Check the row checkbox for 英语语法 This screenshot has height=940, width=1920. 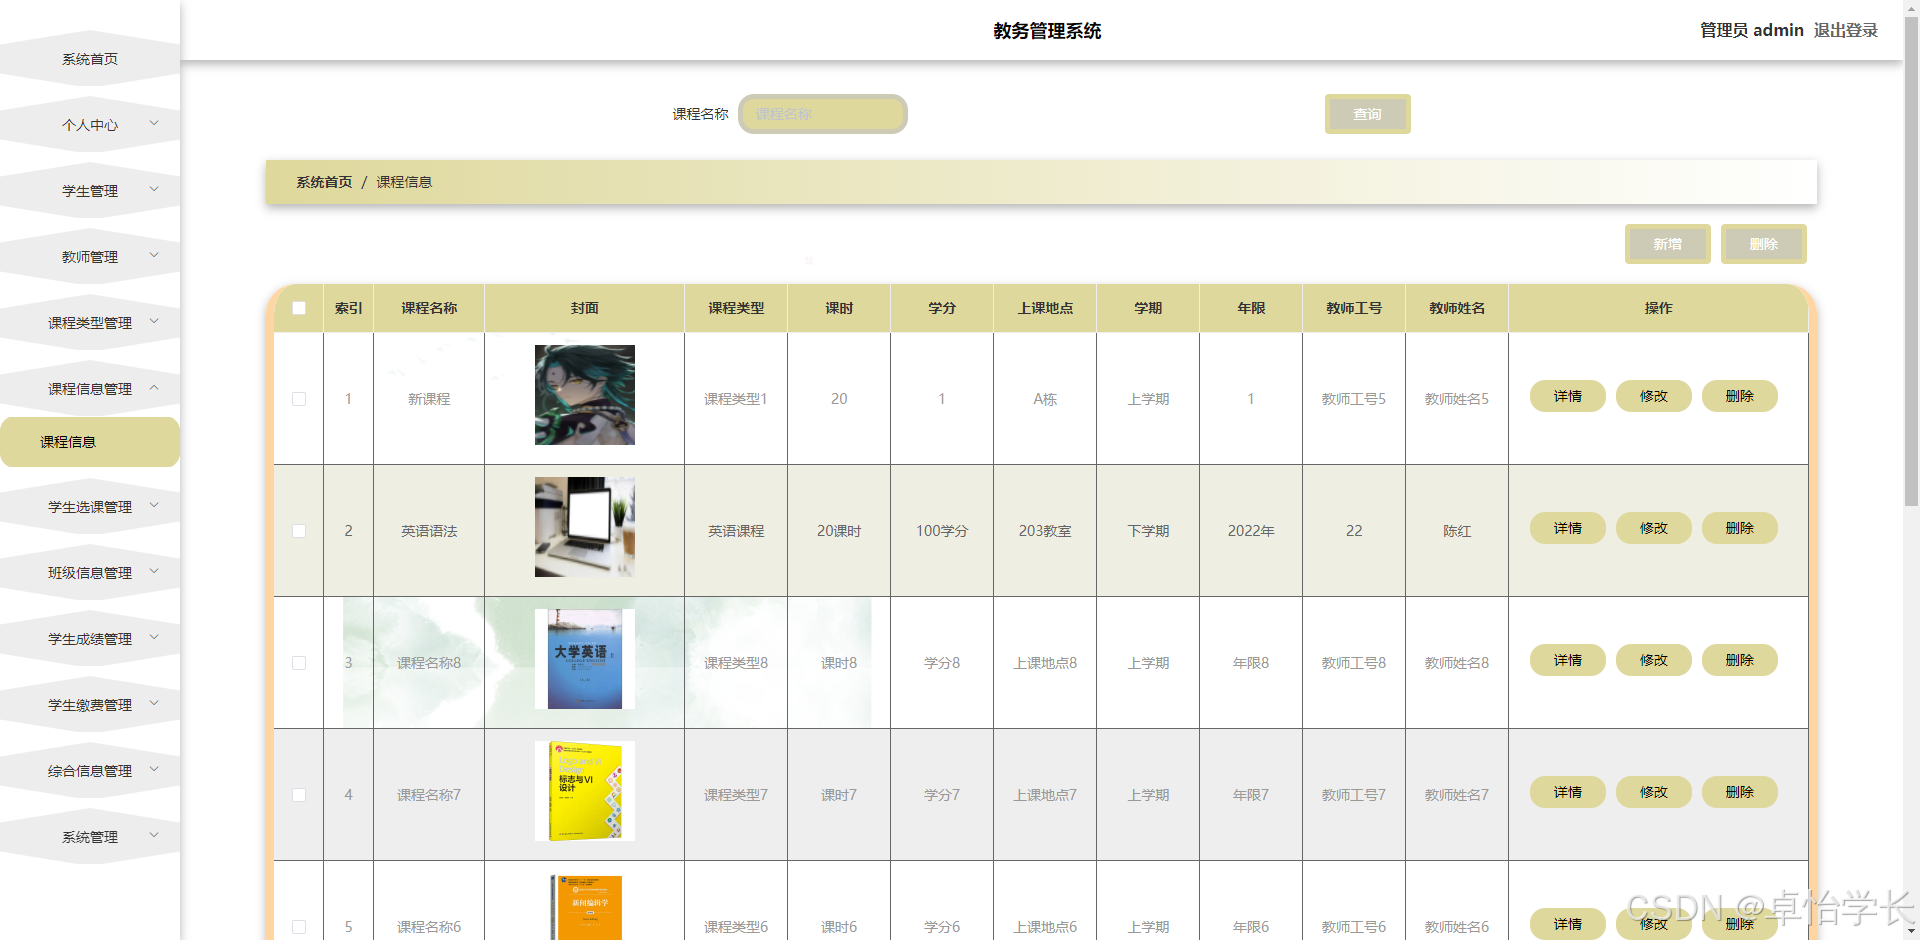point(299,531)
